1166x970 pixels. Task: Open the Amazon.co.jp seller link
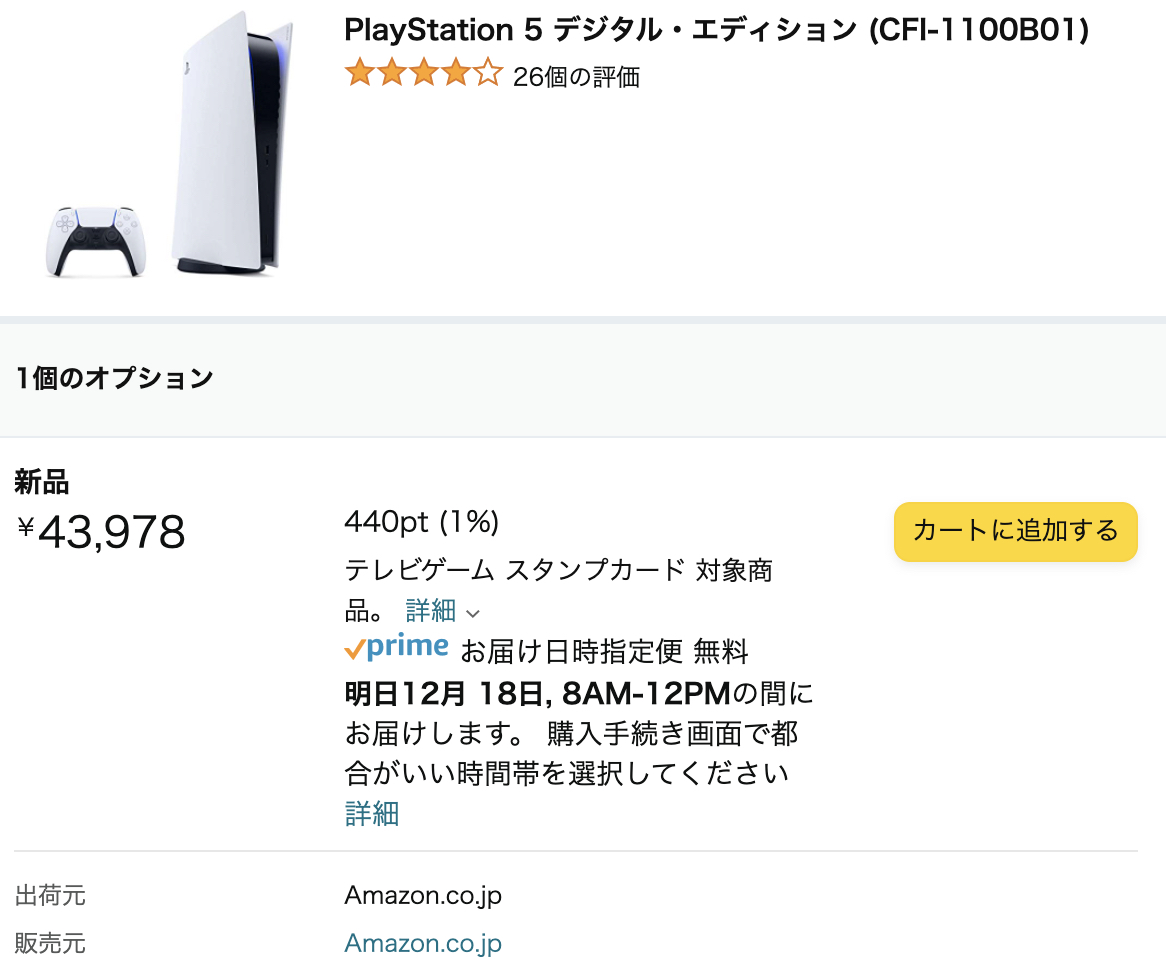(423, 943)
